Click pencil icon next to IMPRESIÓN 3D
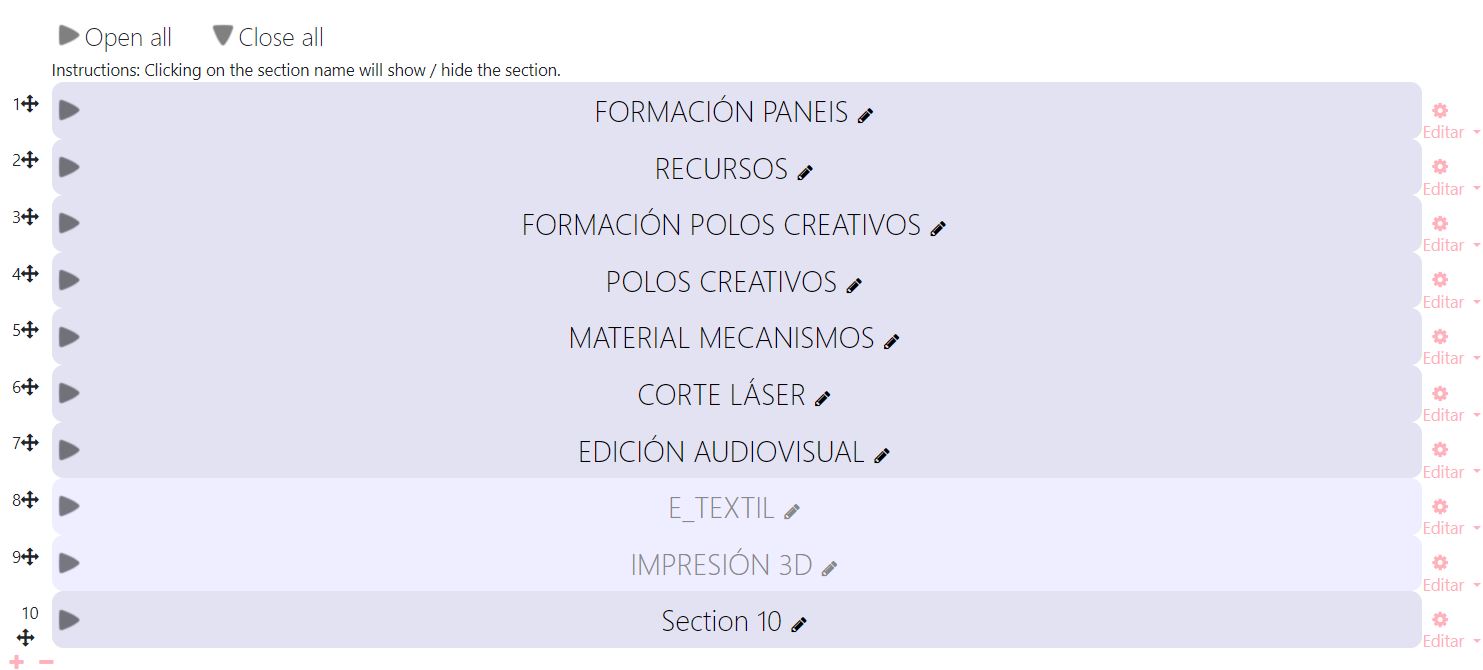Screen dimensions: 1483x670 (x=829, y=568)
